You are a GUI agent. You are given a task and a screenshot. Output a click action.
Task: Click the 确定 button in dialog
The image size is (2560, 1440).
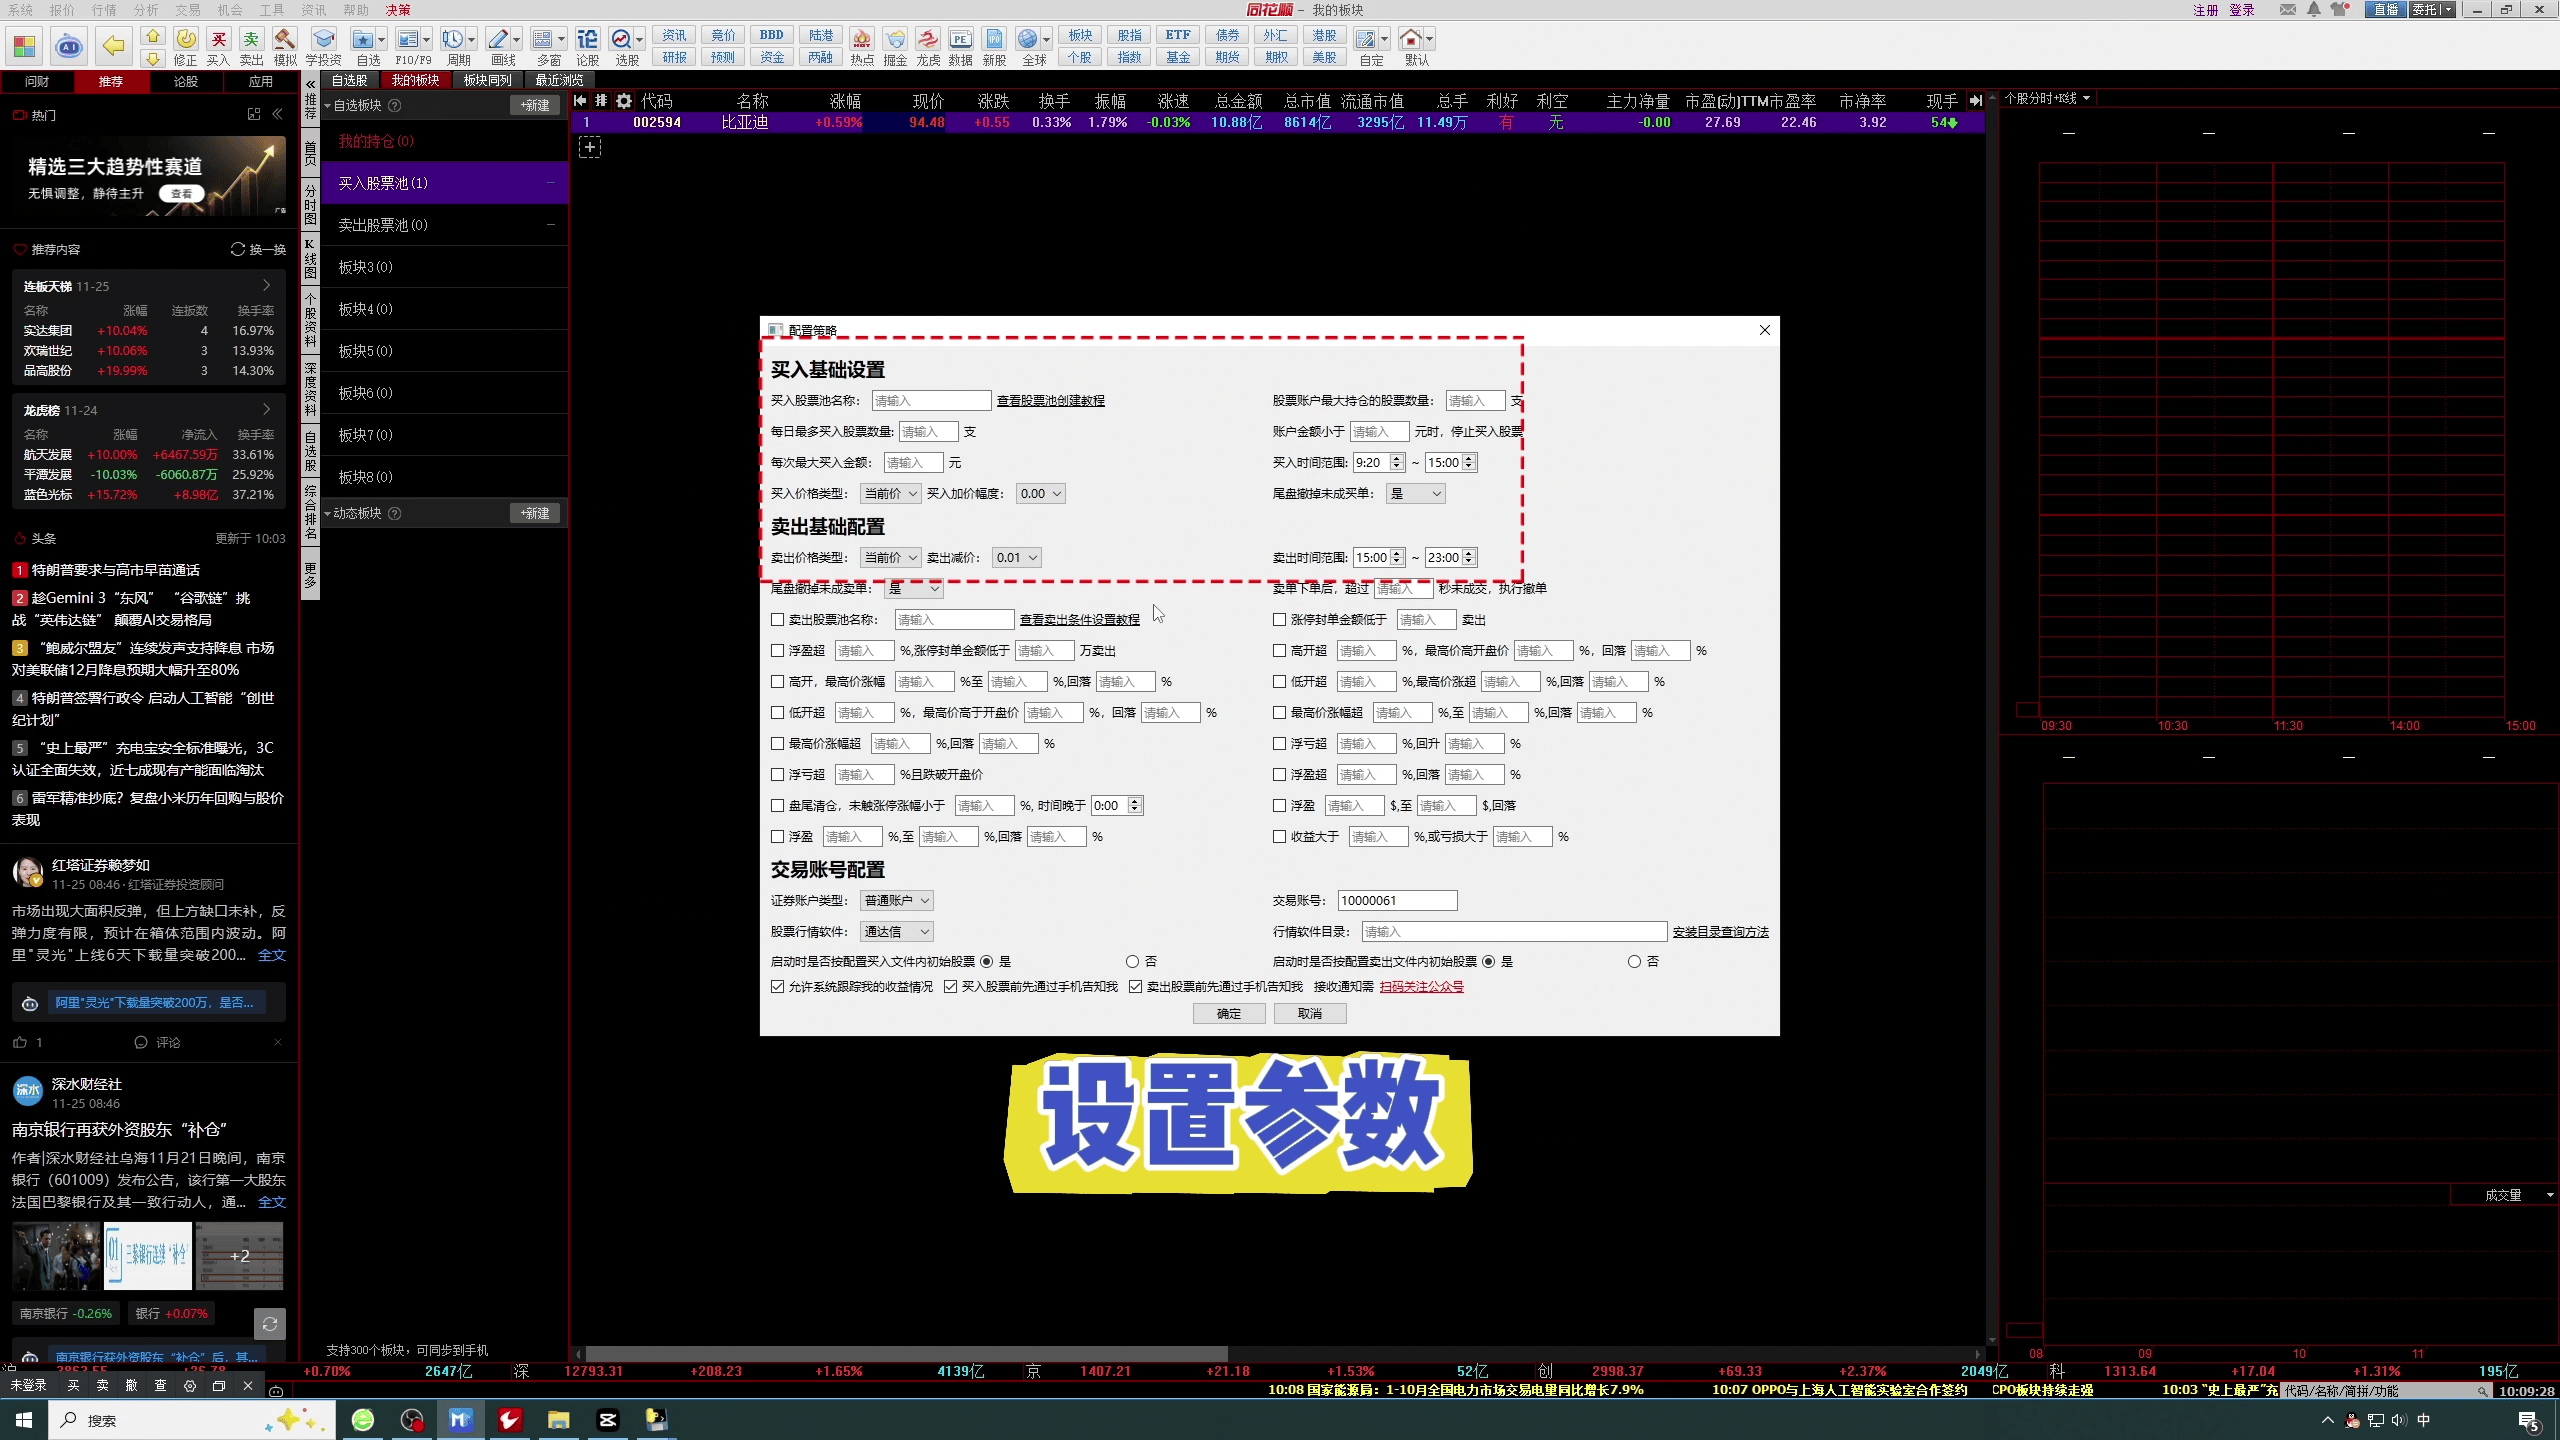pos(1229,1014)
